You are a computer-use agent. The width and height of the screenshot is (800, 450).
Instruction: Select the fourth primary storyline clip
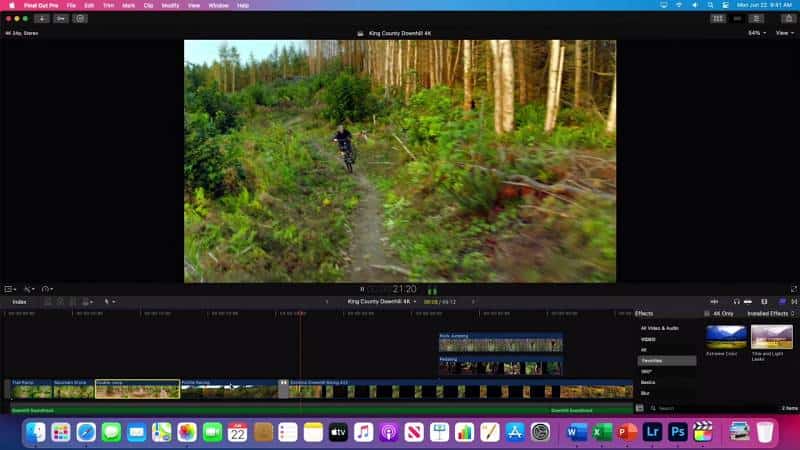click(x=230, y=389)
